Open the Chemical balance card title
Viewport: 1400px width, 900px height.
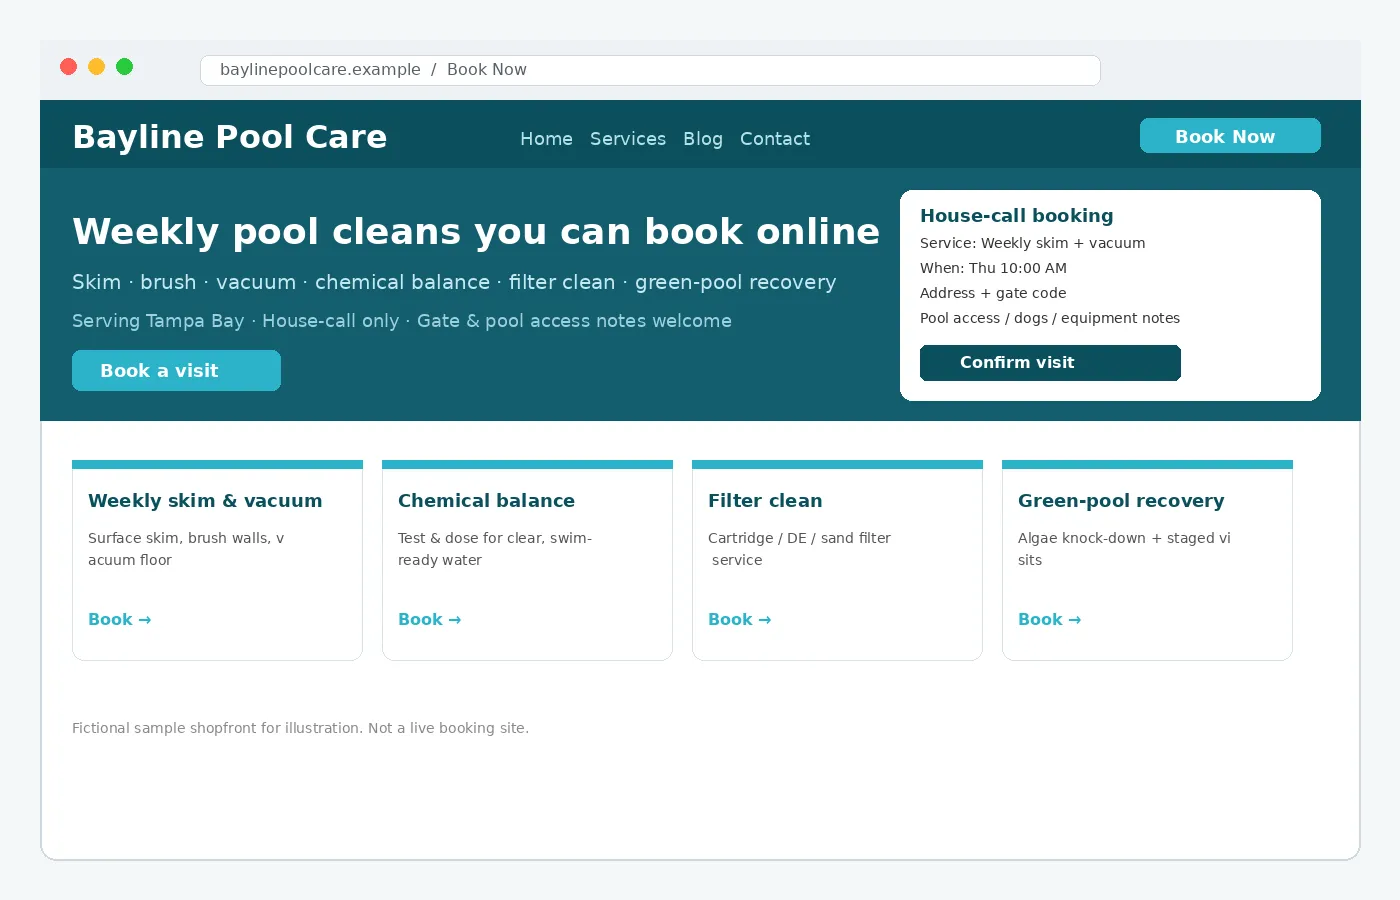[486, 501]
